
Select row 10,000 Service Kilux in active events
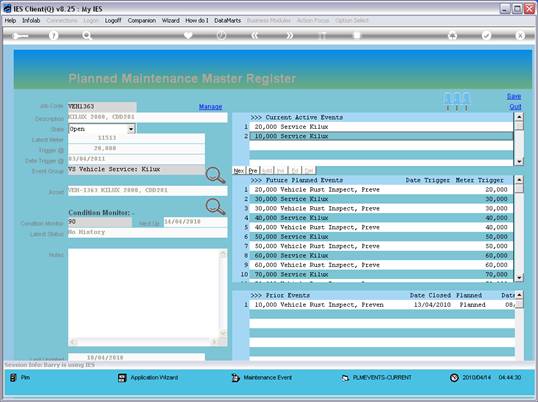coord(381,136)
